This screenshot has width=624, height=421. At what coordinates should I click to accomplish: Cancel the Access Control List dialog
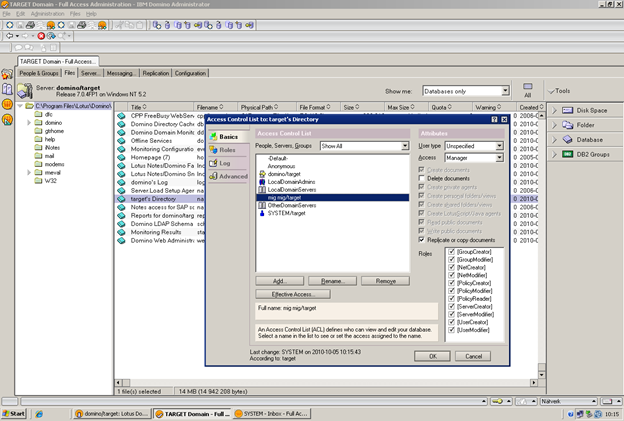473,356
